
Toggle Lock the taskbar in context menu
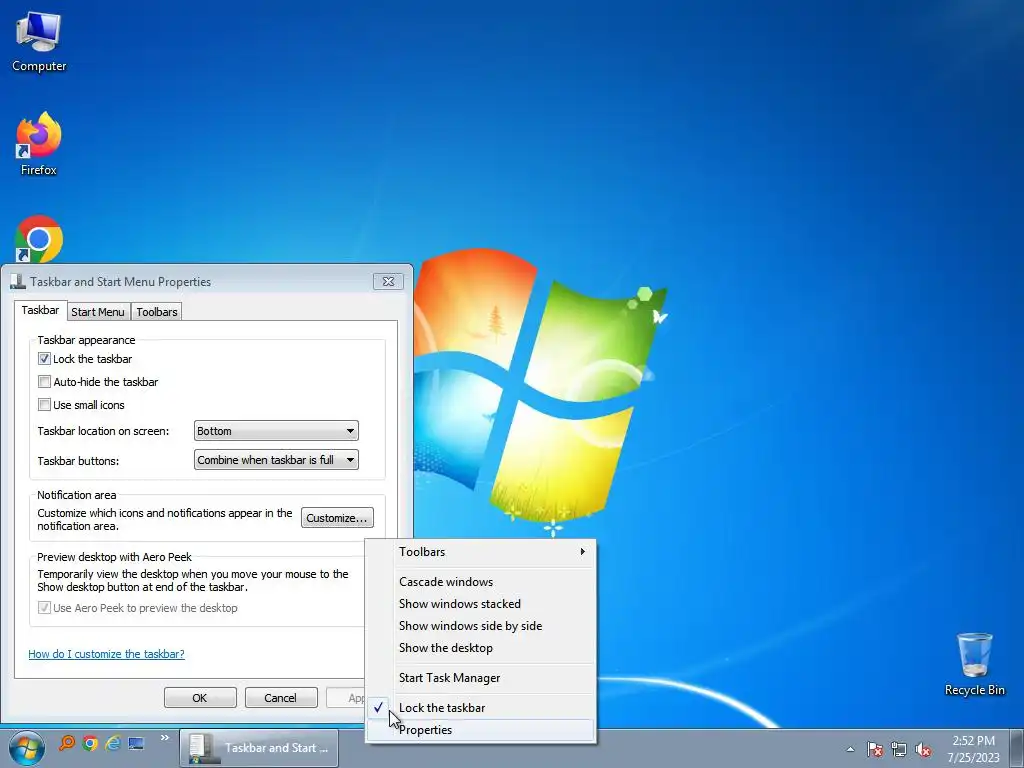481,708
